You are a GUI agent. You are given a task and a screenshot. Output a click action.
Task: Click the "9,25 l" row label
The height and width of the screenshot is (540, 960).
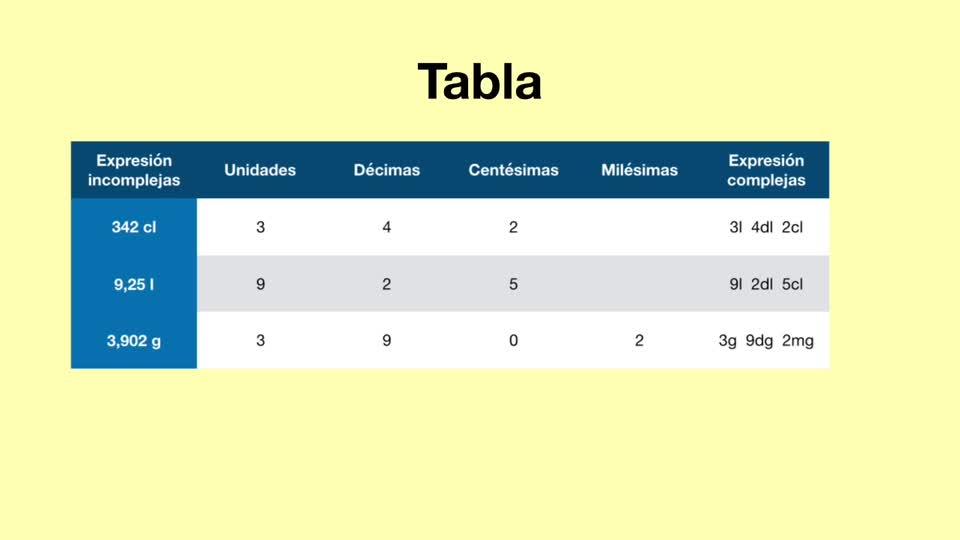point(134,284)
